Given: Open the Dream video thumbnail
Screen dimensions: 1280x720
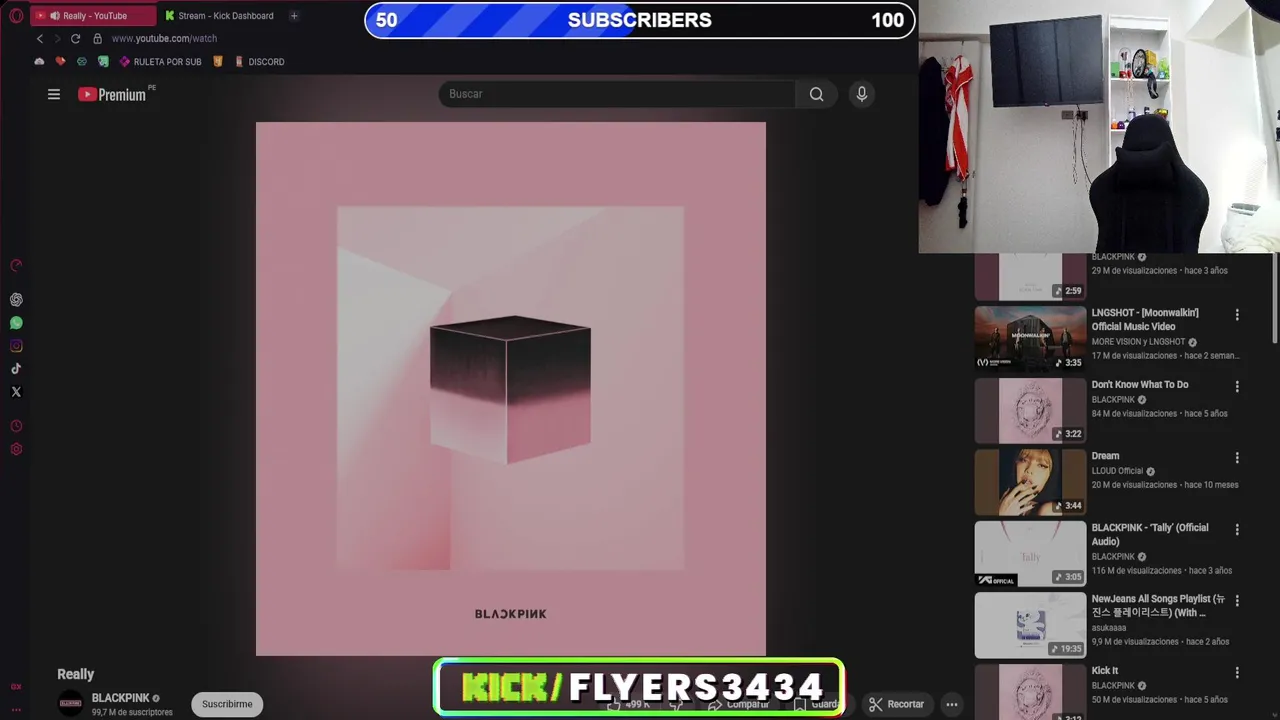Looking at the screenshot, I should tap(1030, 482).
